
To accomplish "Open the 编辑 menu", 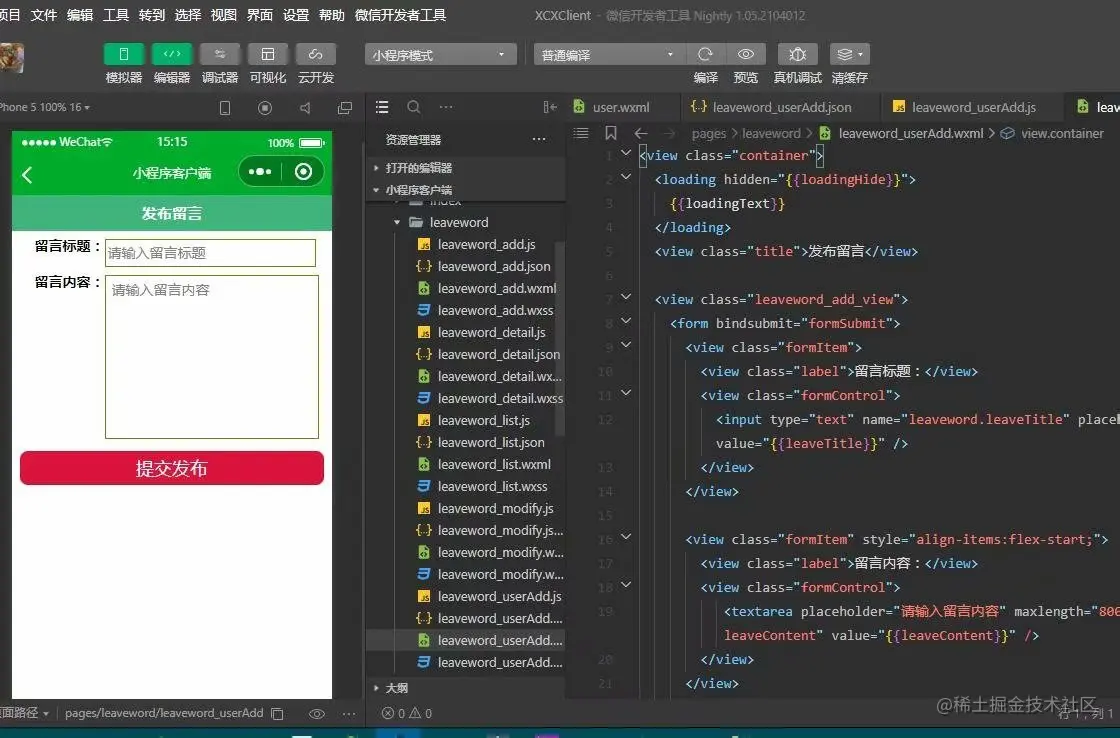I will (80, 15).
